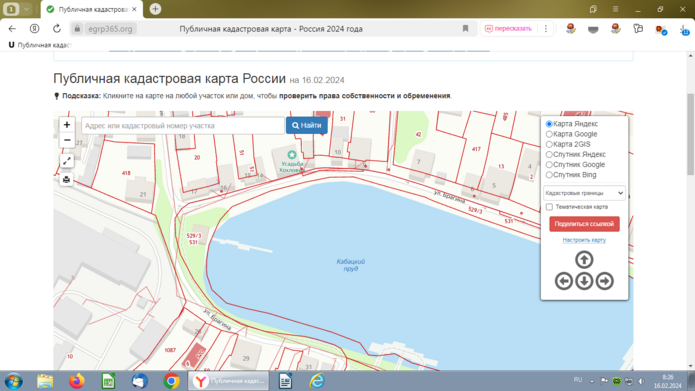Click the page vertical scrollbar thumb
The height and width of the screenshot is (391, 695).
pos(690,134)
